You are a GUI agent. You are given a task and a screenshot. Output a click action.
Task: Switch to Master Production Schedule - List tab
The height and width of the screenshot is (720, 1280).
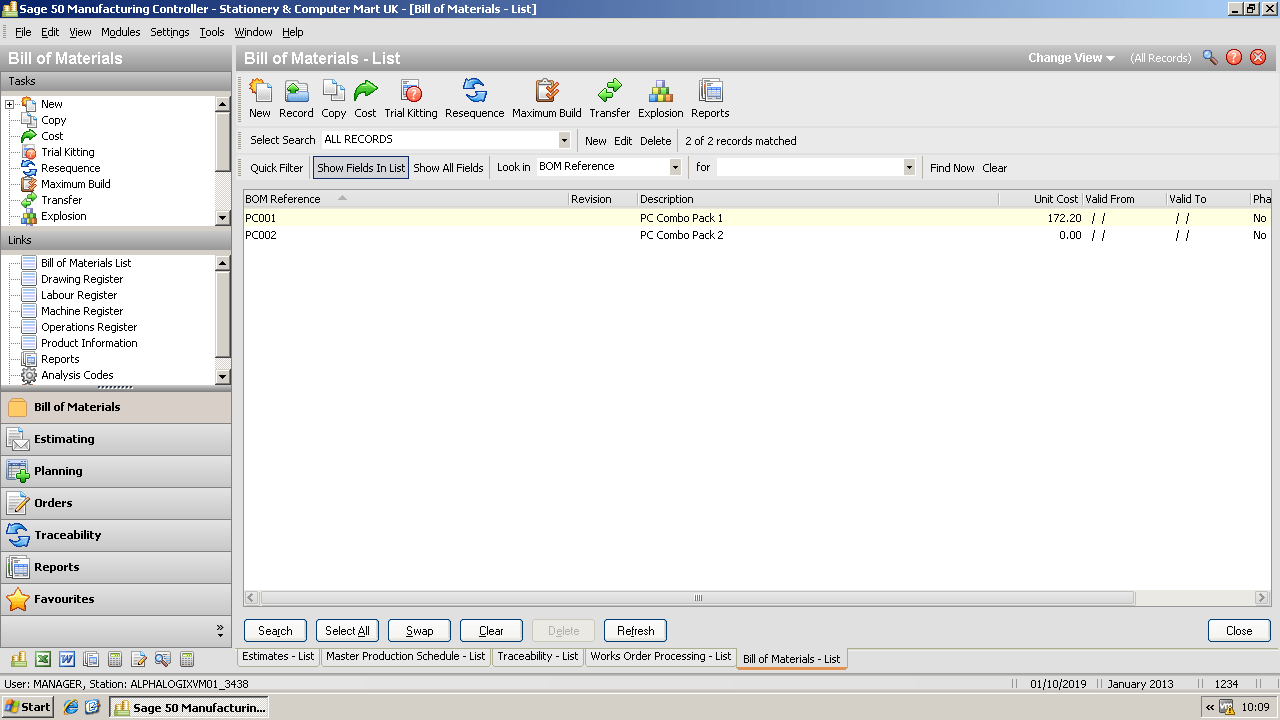click(405, 657)
